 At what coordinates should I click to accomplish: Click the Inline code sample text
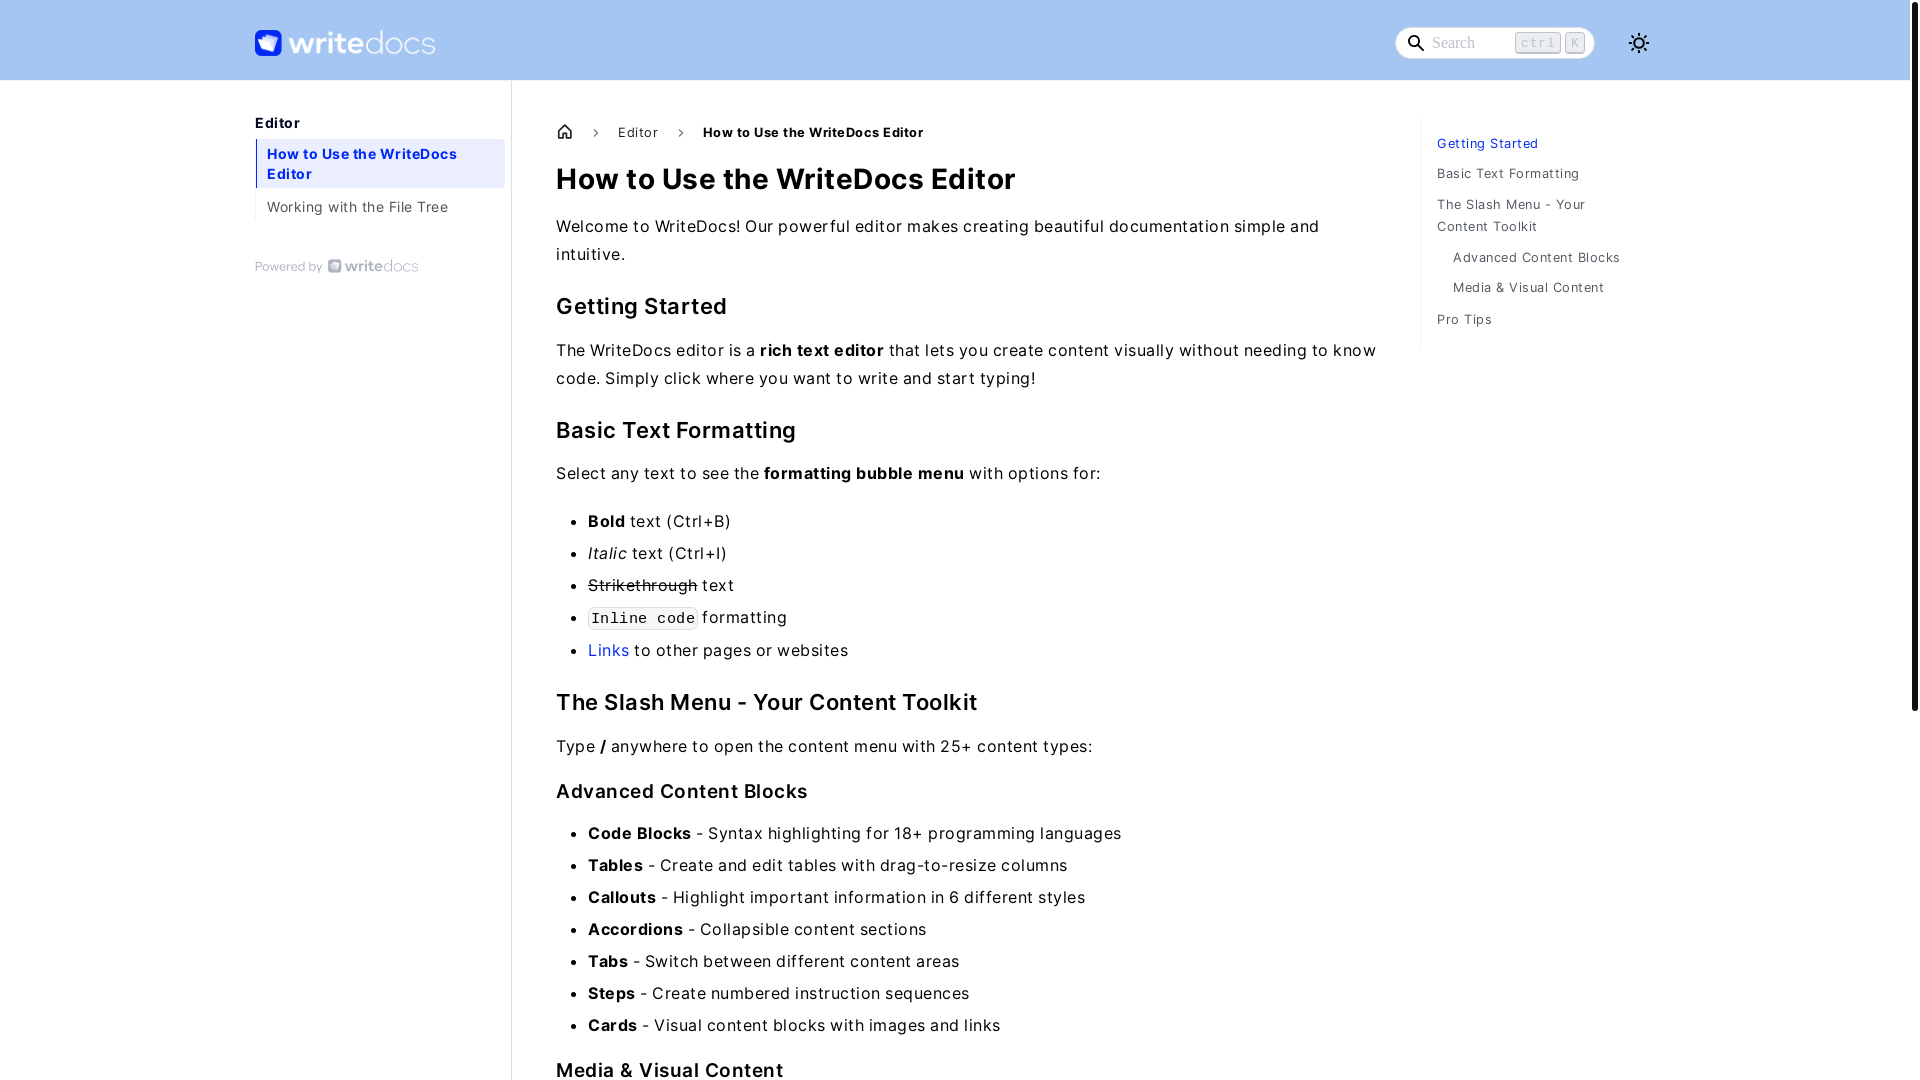point(643,618)
